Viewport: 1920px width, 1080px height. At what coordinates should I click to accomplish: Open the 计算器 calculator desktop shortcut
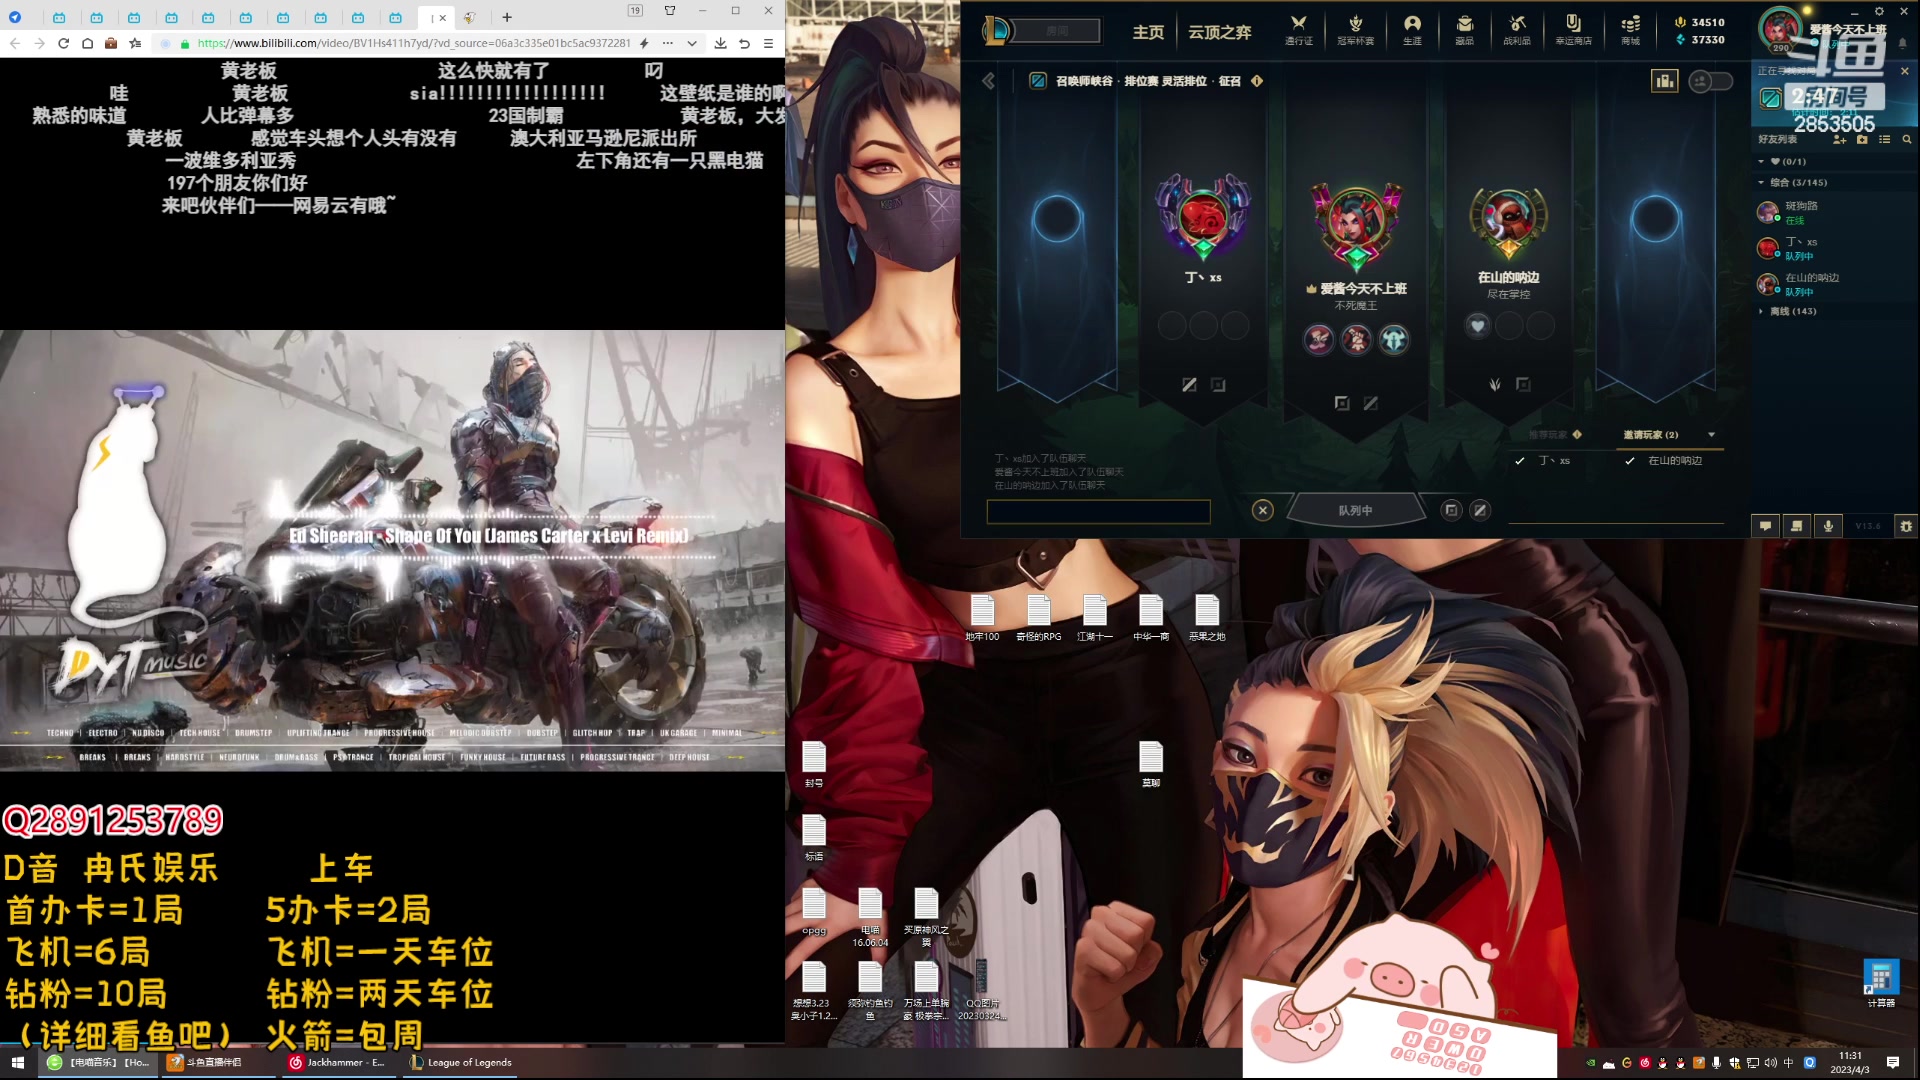pyautogui.click(x=1880, y=983)
